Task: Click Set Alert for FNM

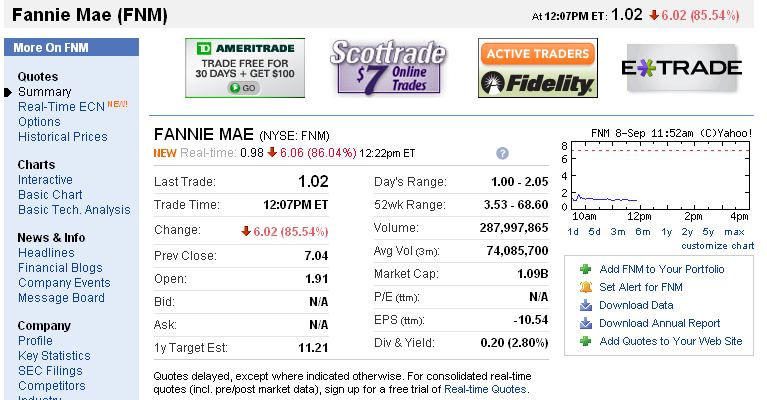Action: point(641,287)
